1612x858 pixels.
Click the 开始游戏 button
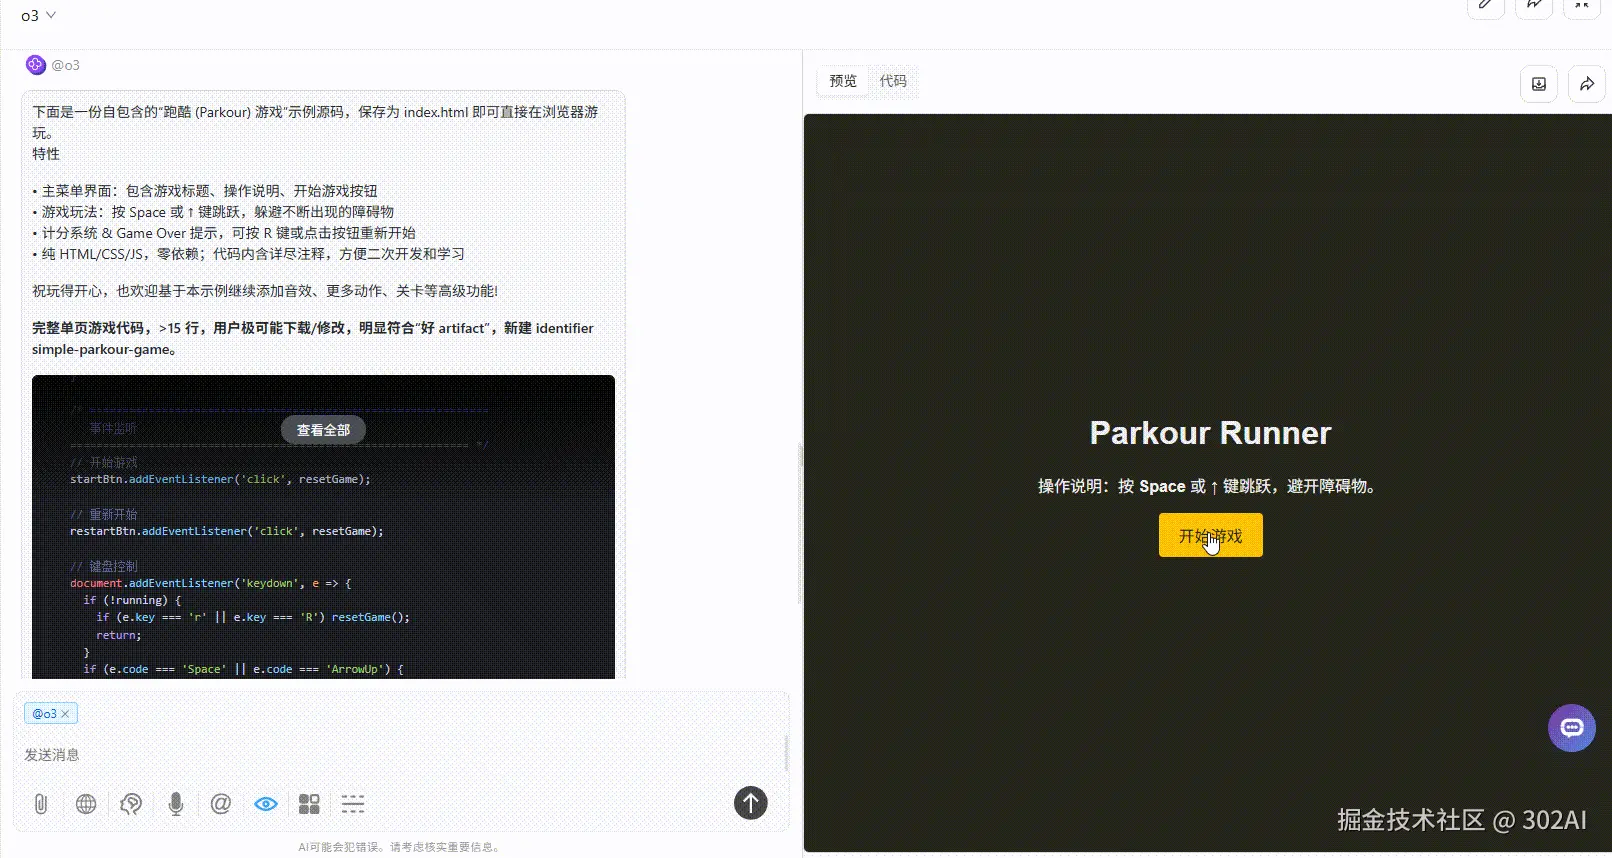(x=1210, y=535)
